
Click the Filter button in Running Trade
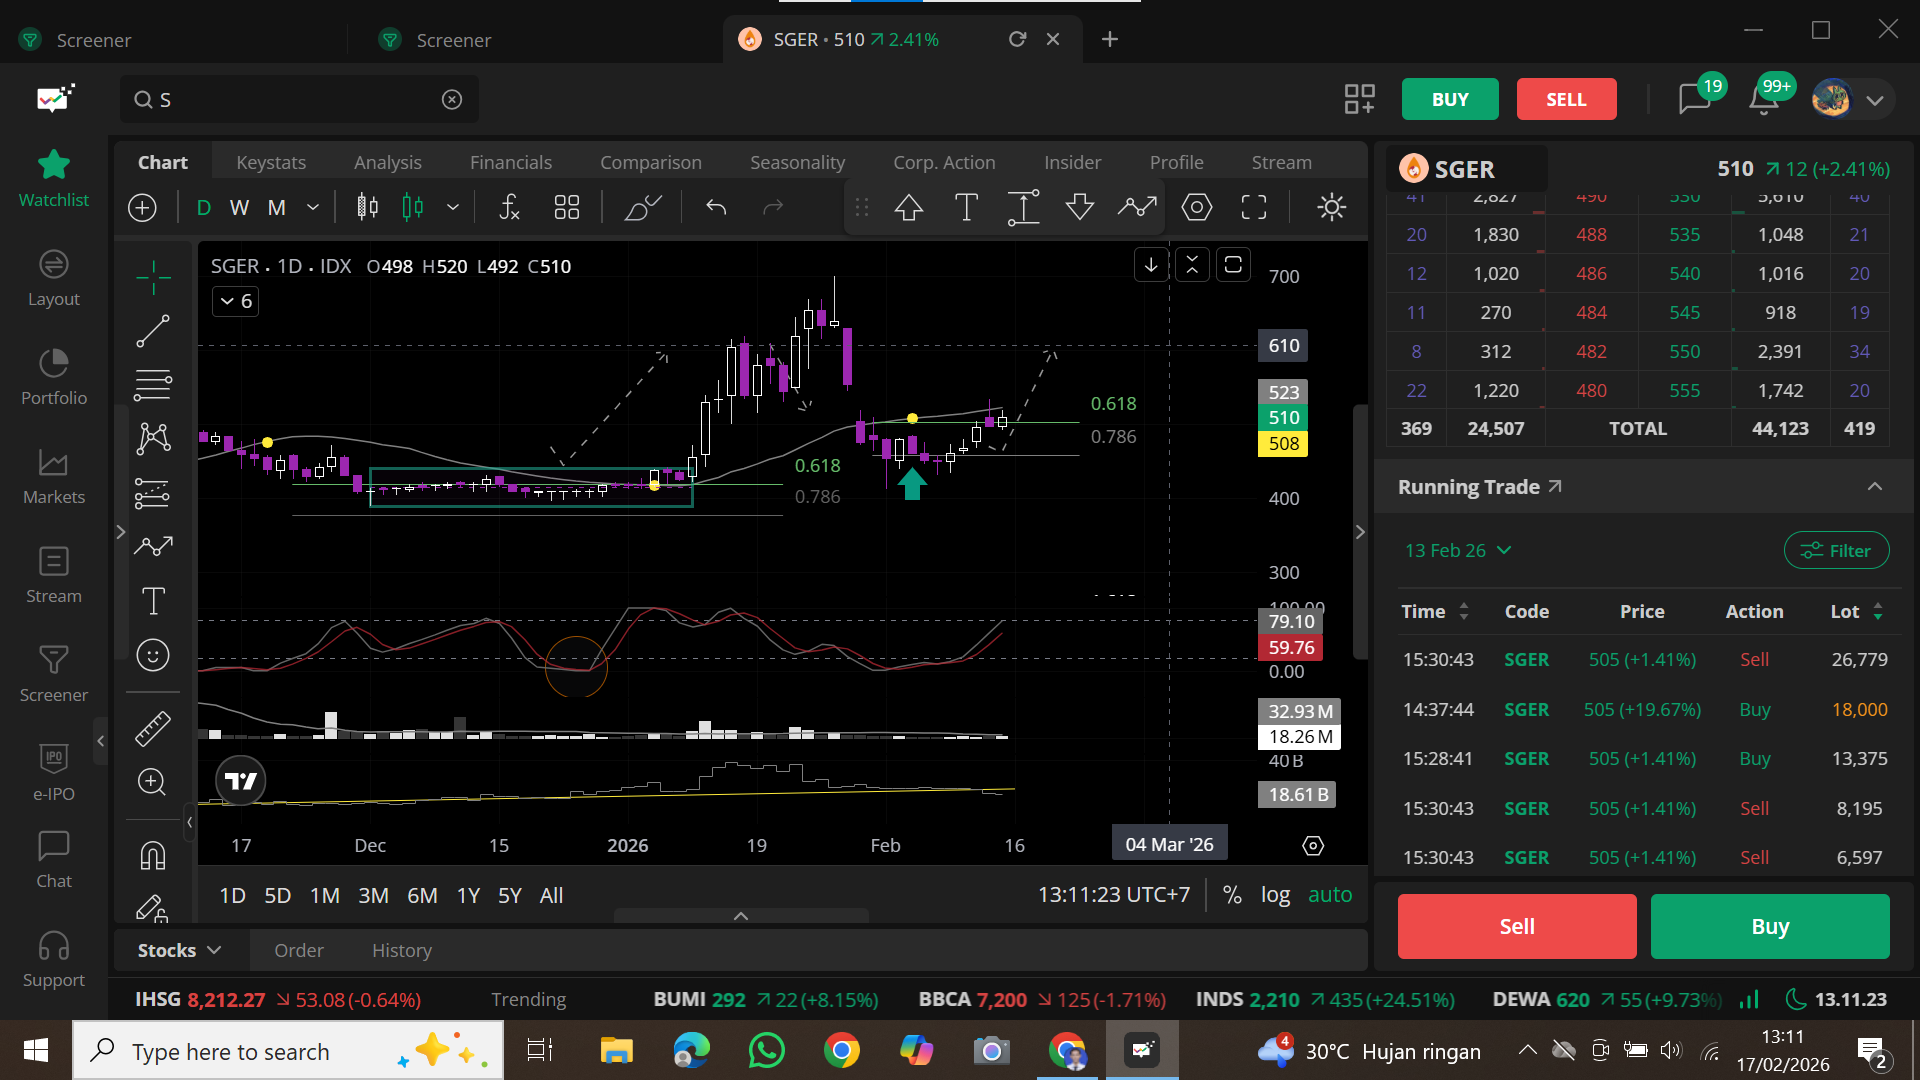(x=1836, y=551)
